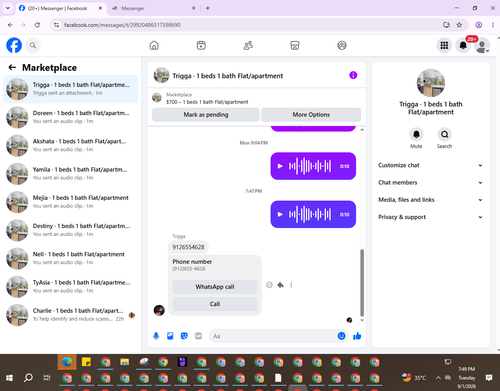Choose a sticker from the composer
500x391 pixels.
(x=184, y=336)
